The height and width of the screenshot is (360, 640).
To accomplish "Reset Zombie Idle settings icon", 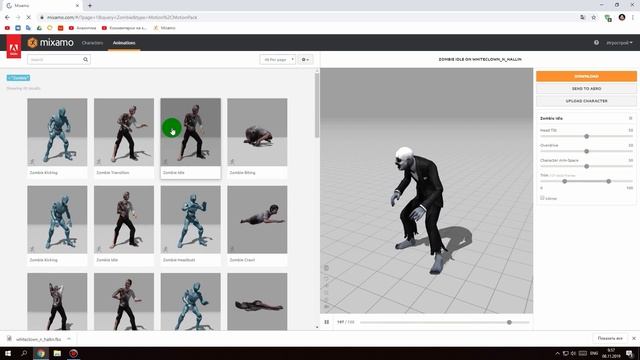I will click(x=631, y=118).
